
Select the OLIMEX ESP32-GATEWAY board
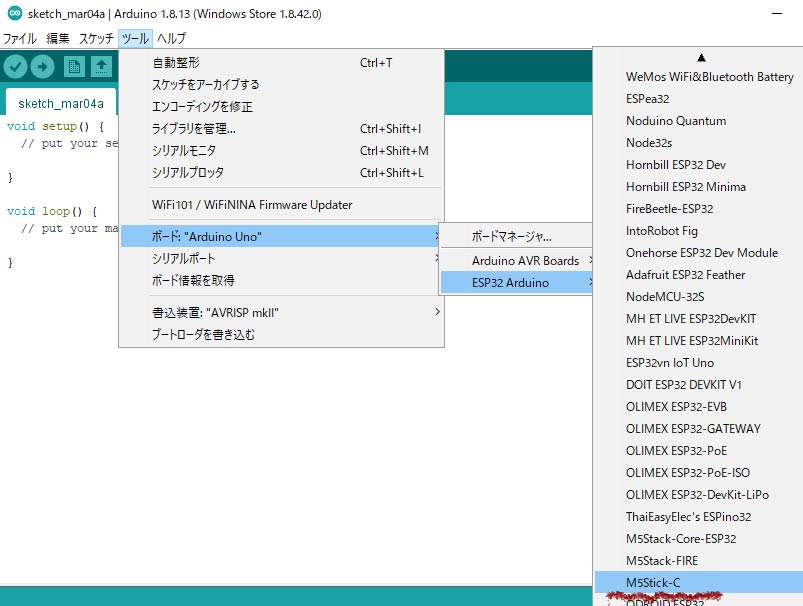coord(699,429)
